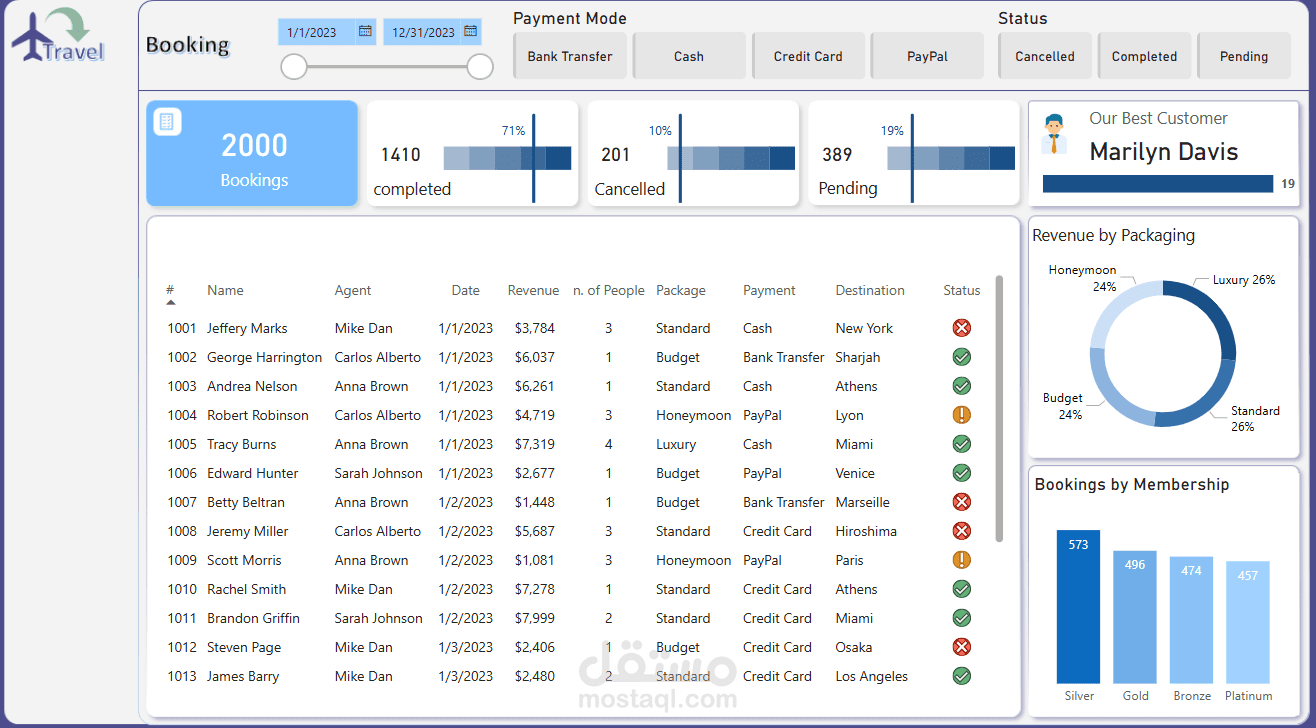Select the Honeymoon segment of the donut chart
This screenshot has height=728, width=1316.
1114,307
